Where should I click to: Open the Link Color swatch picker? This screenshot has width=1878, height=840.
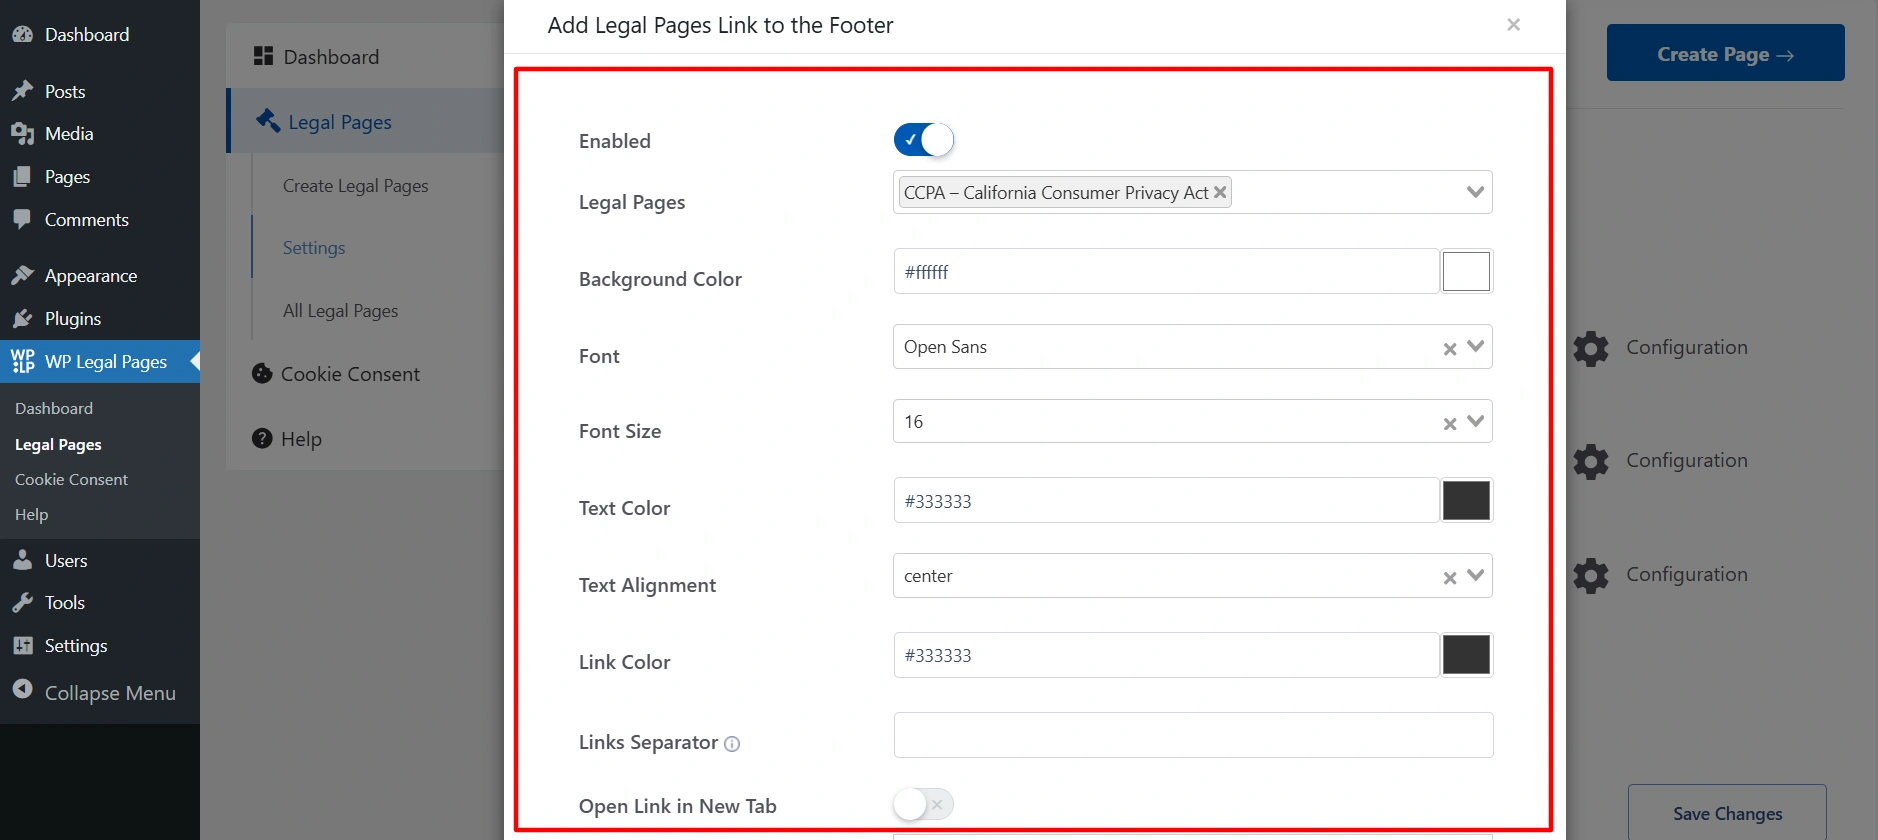tap(1466, 655)
